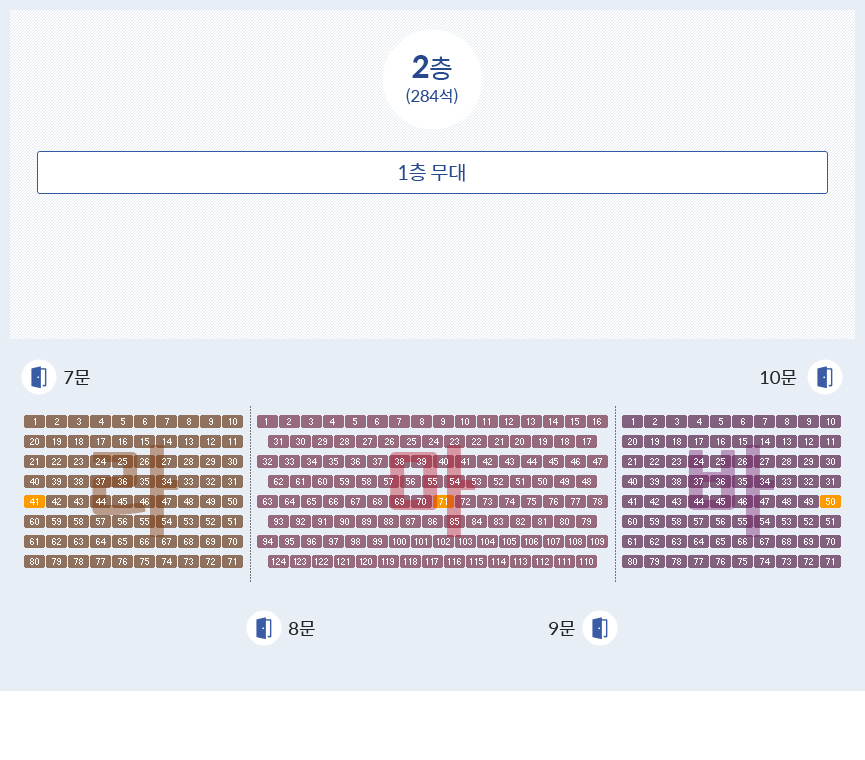Click the 7문 gate label
The height and width of the screenshot is (760, 865).
[x=76, y=378]
